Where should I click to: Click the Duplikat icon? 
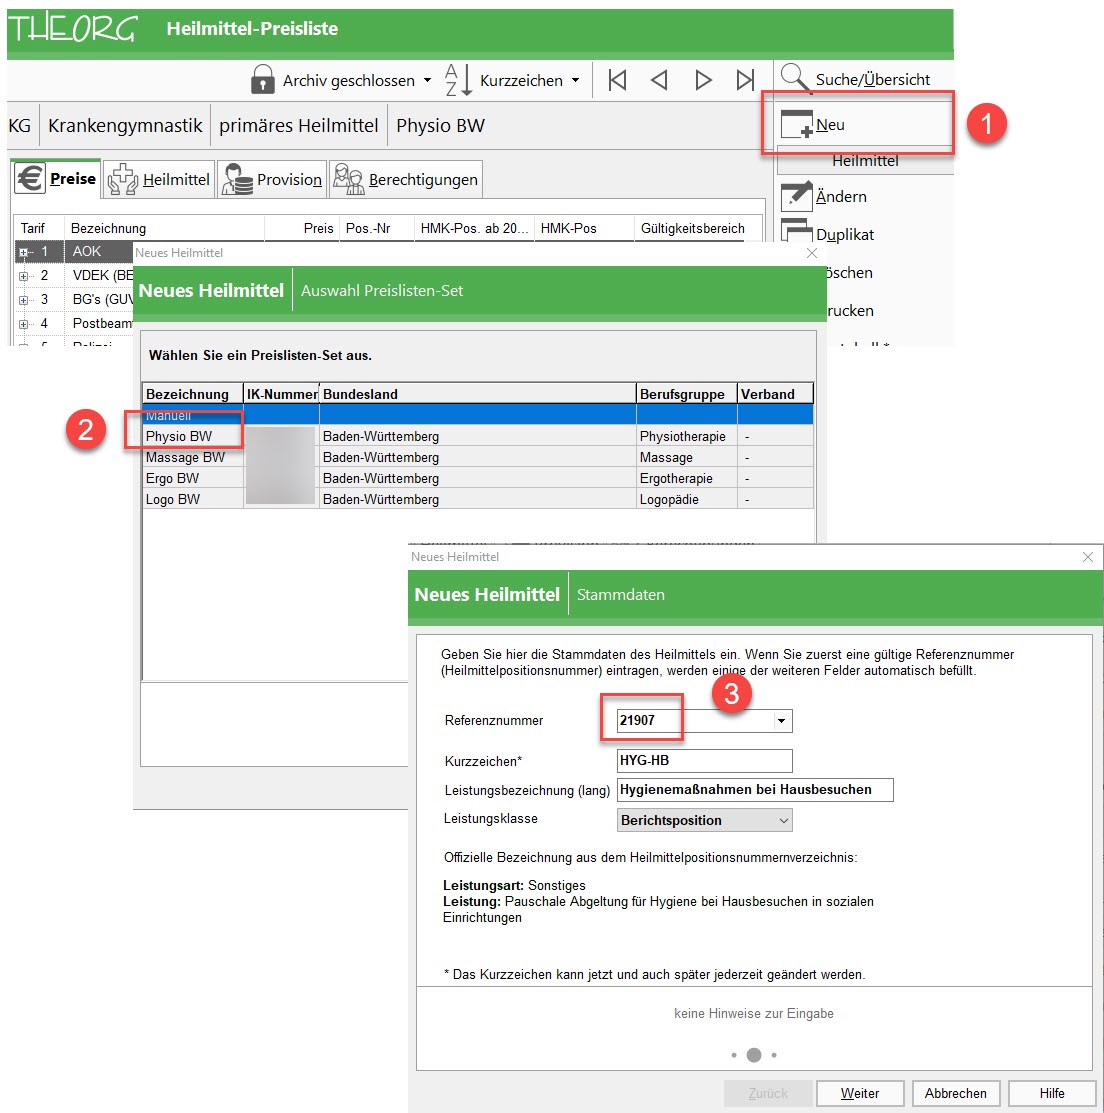click(797, 231)
